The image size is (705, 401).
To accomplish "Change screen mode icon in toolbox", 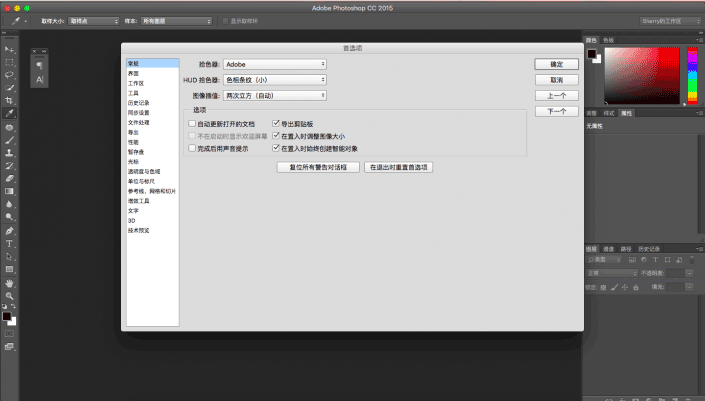I will point(9,347).
